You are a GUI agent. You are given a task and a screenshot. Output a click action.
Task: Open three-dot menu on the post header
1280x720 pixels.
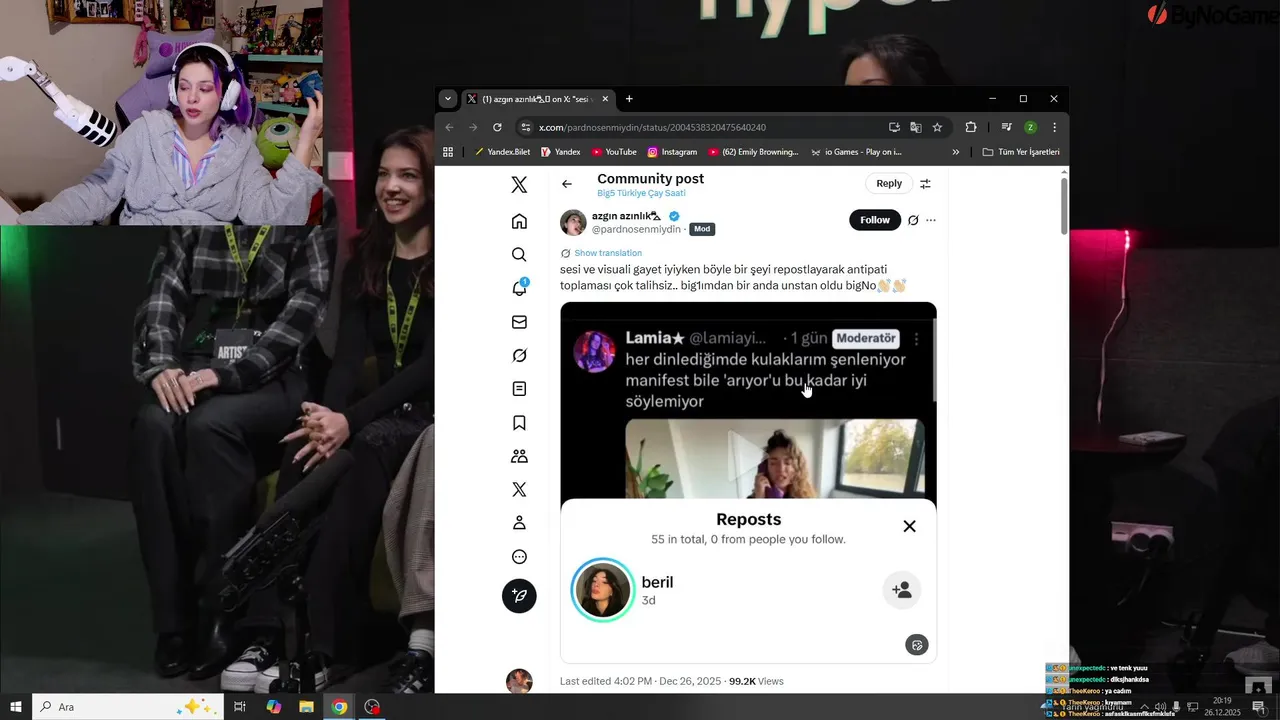[x=931, y=220]
